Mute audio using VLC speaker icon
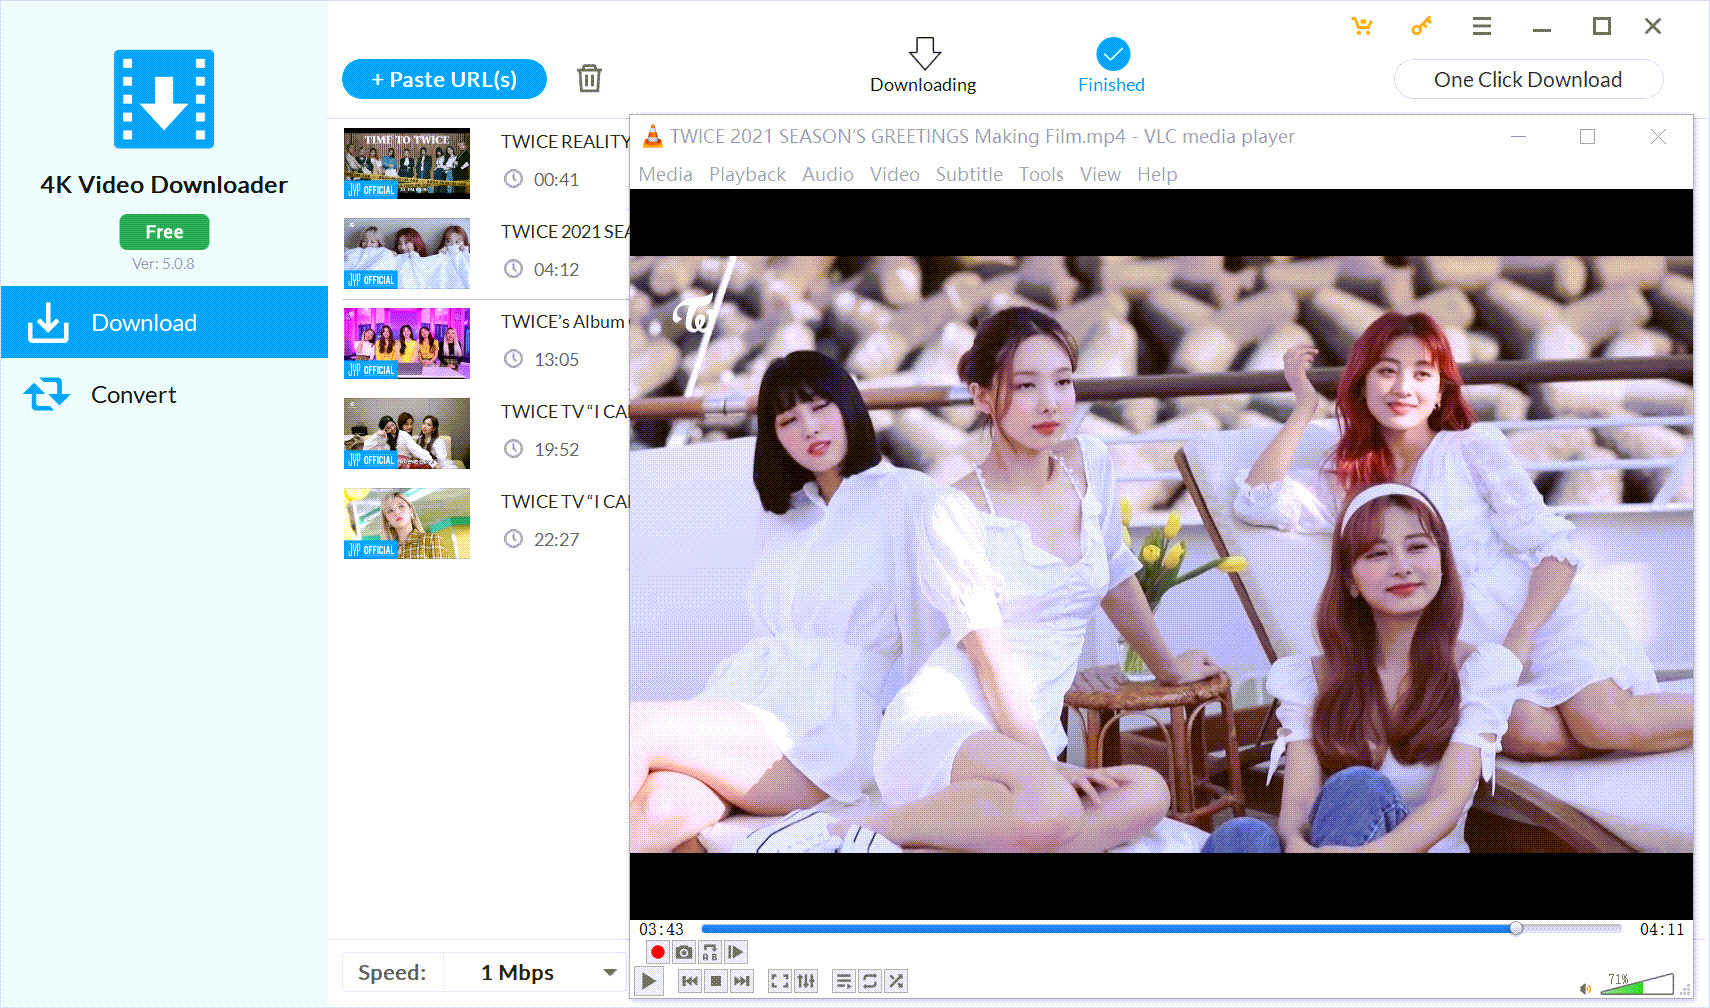 tap(1585, 988)
